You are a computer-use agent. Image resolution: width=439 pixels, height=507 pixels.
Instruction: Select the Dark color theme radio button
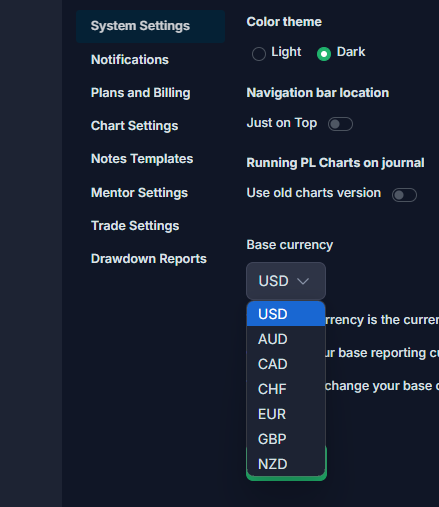point(324,54)
